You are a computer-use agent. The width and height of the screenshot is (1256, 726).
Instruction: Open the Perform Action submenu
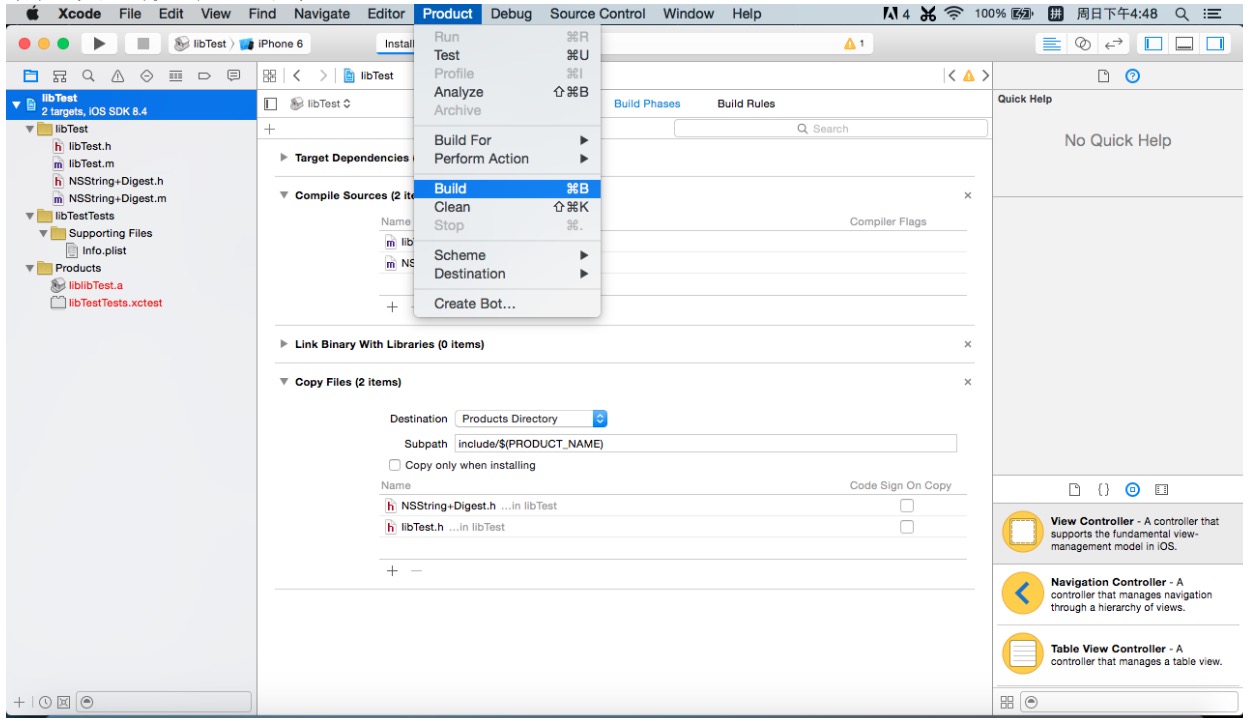[507, 158]
